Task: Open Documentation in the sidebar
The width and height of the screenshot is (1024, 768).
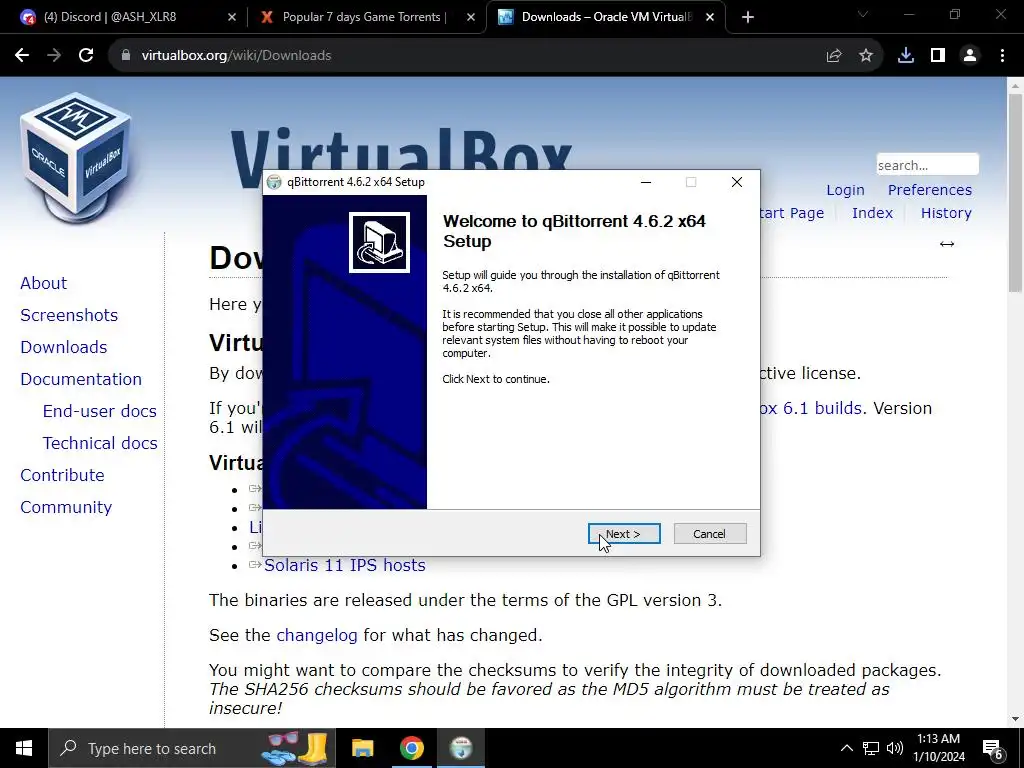Action: (81, 379)
